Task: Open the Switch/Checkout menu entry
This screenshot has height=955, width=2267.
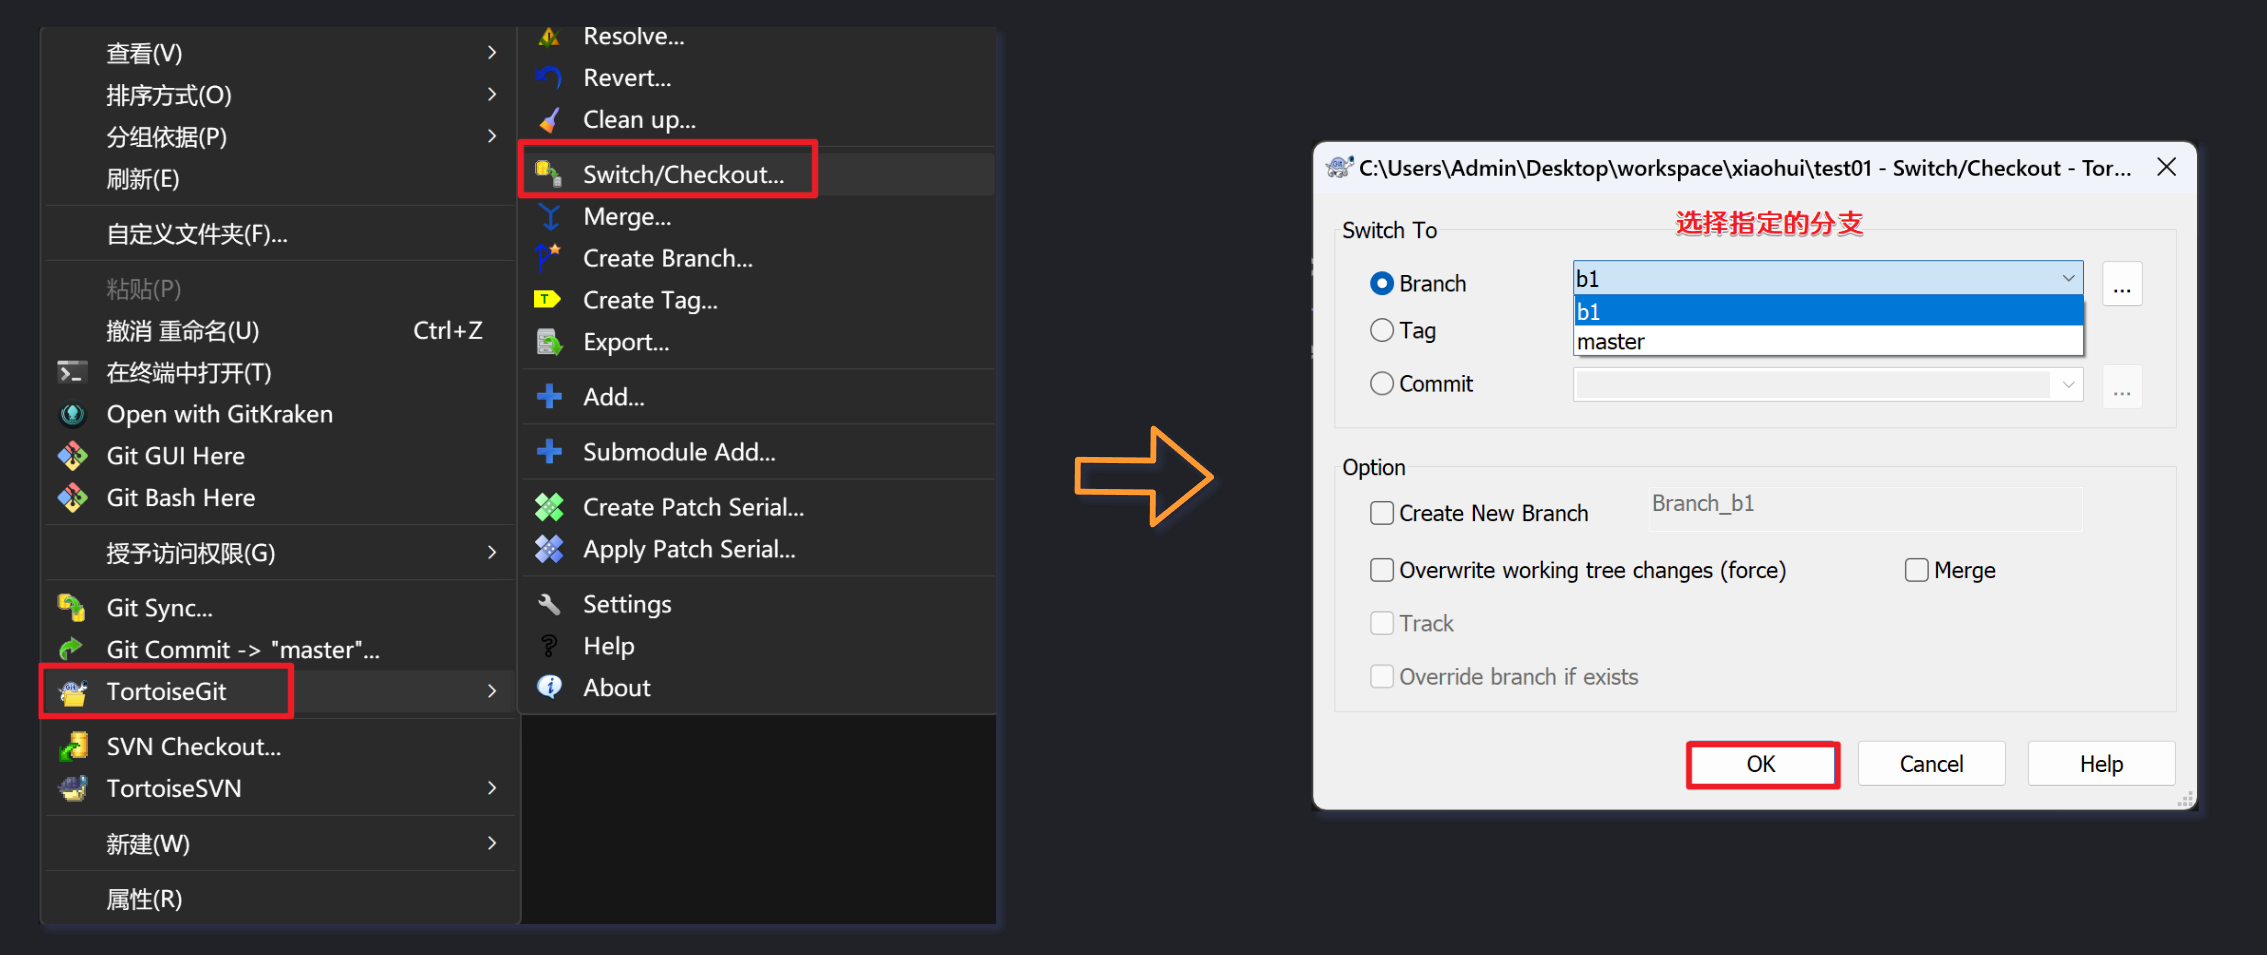Action: tap(684, 175)
